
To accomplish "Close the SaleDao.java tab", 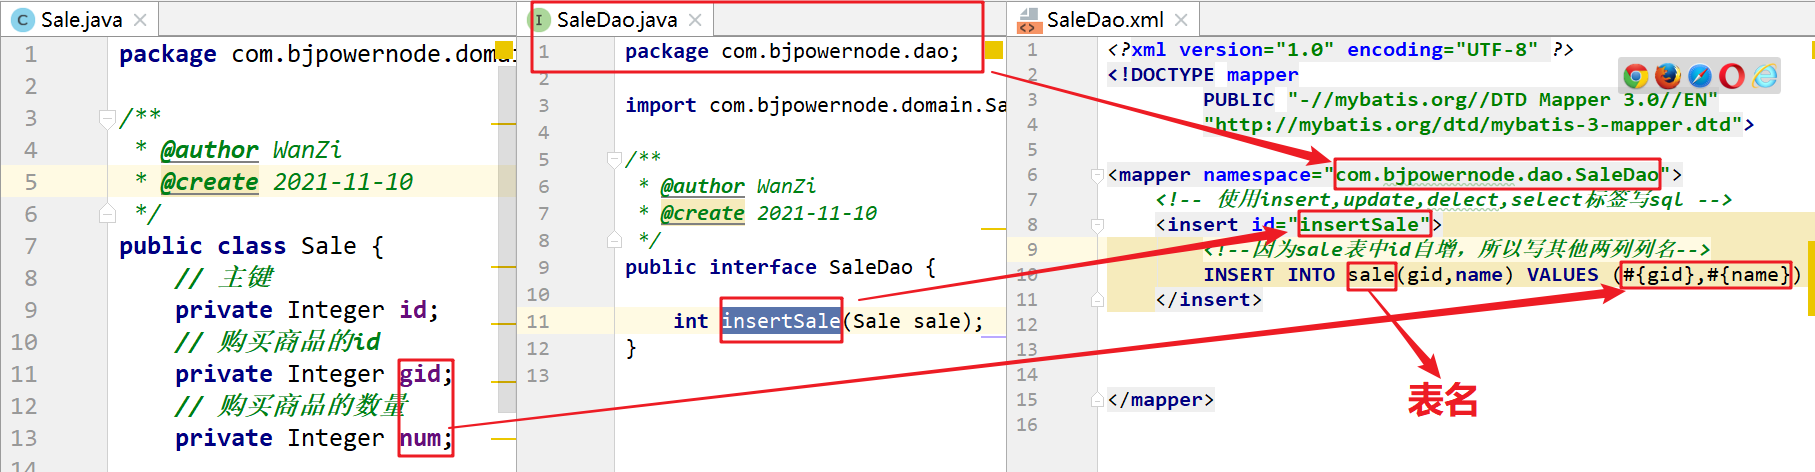I will tap(695, 20).
